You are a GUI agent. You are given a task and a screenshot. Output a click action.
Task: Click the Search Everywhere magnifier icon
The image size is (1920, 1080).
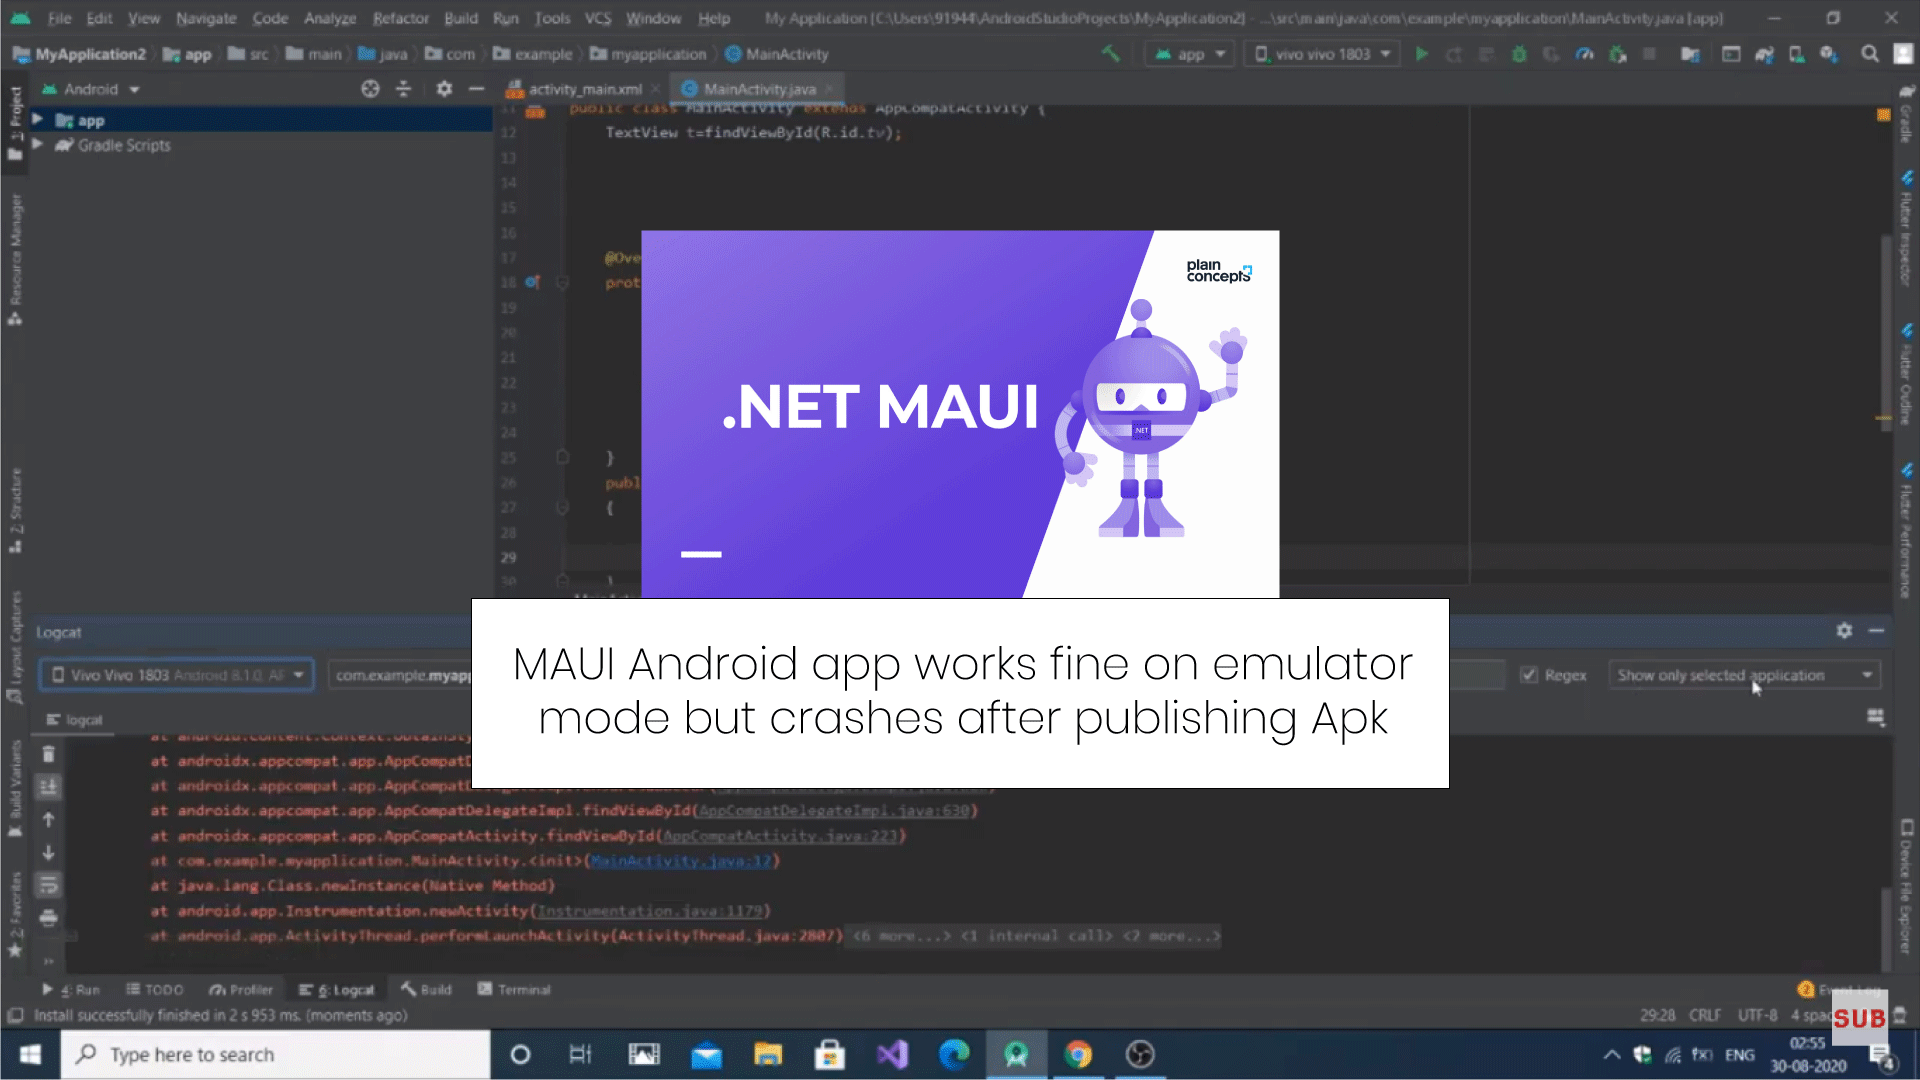pos(1869,54)
